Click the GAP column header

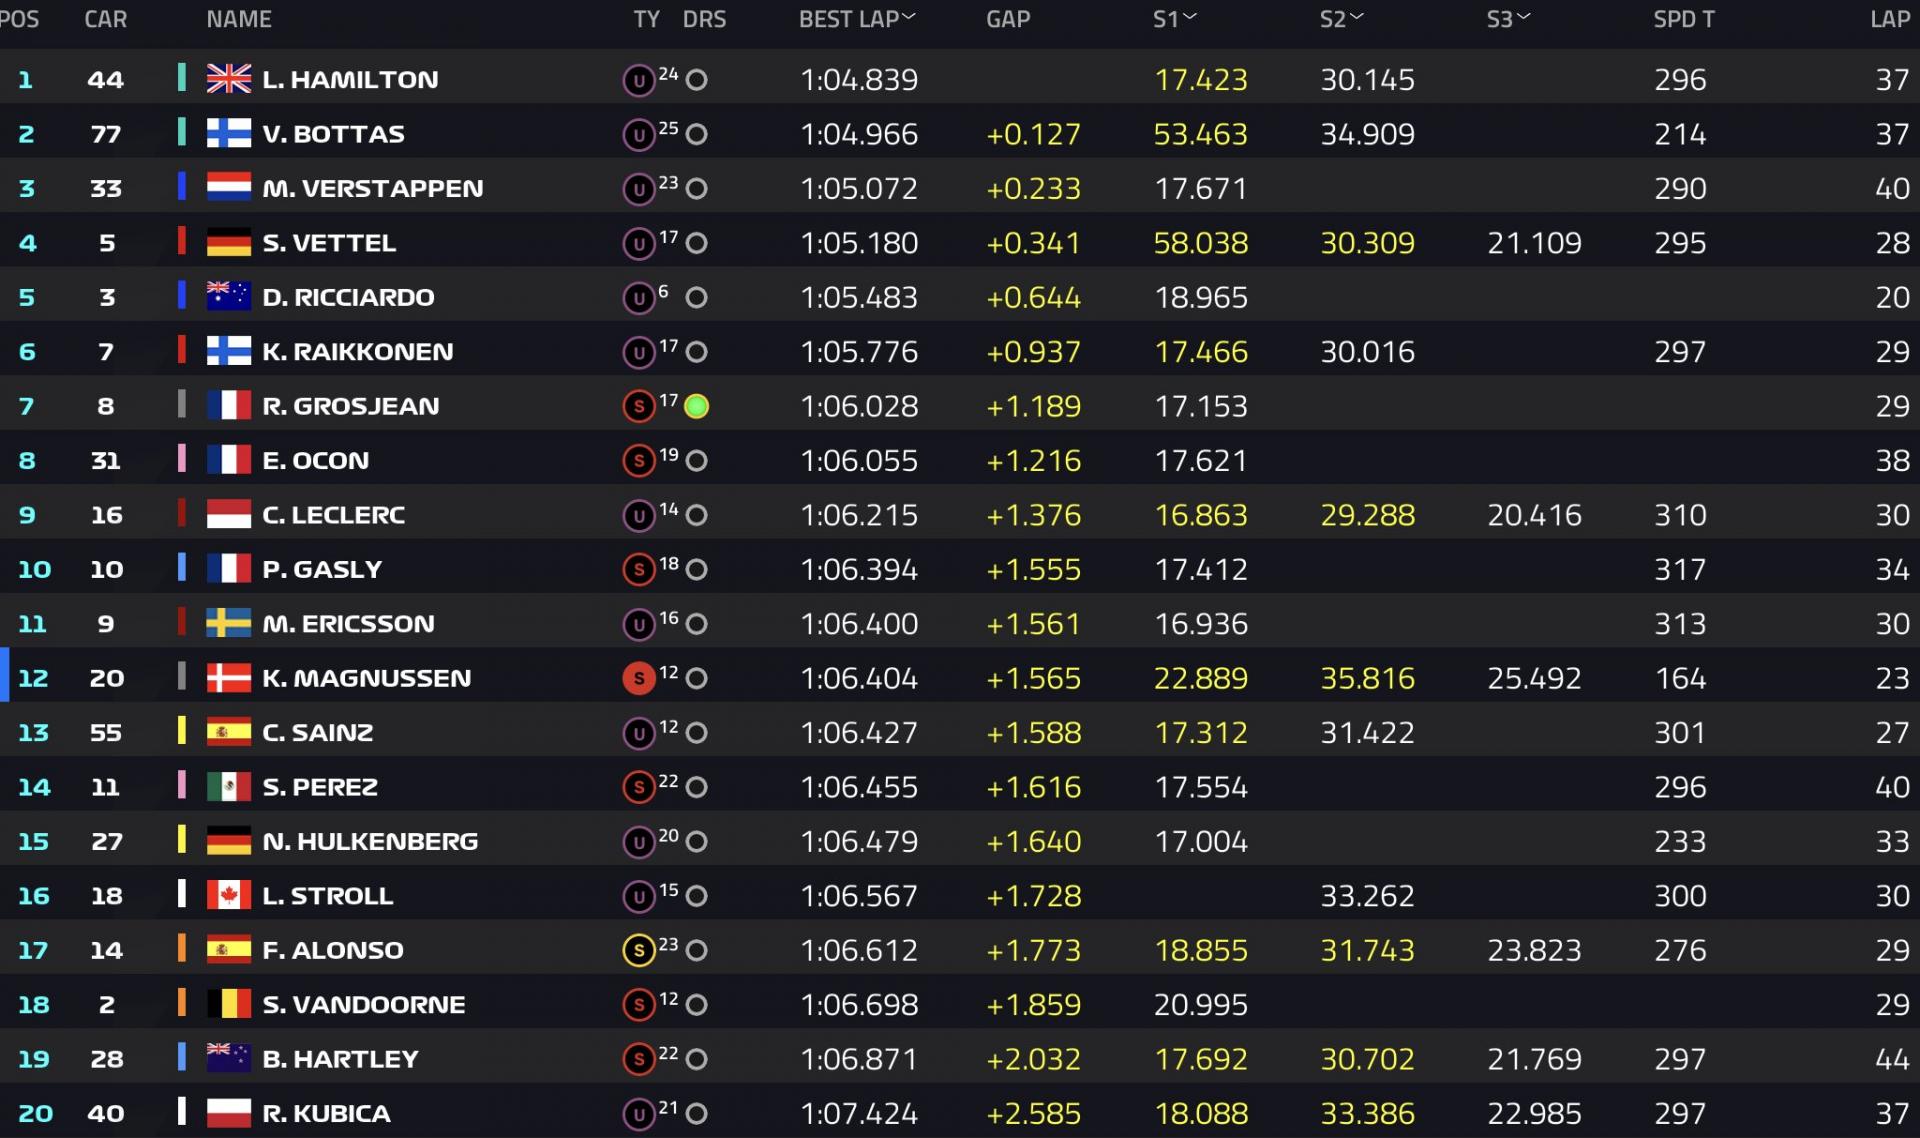tap(1008, 19)
